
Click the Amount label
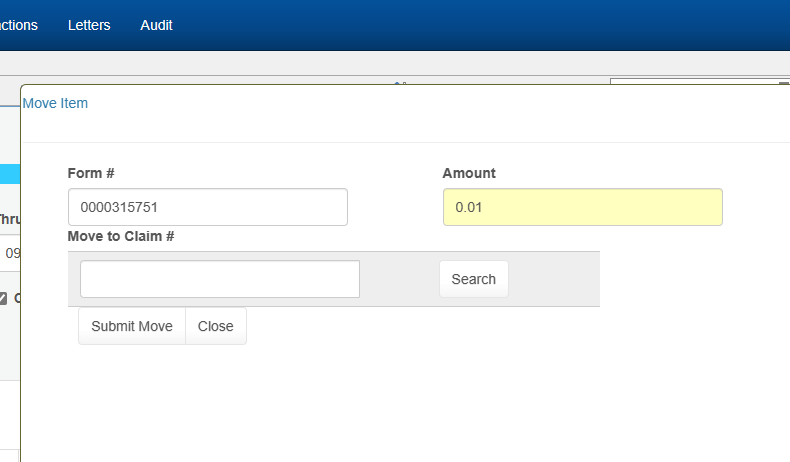tap(469, 173)
